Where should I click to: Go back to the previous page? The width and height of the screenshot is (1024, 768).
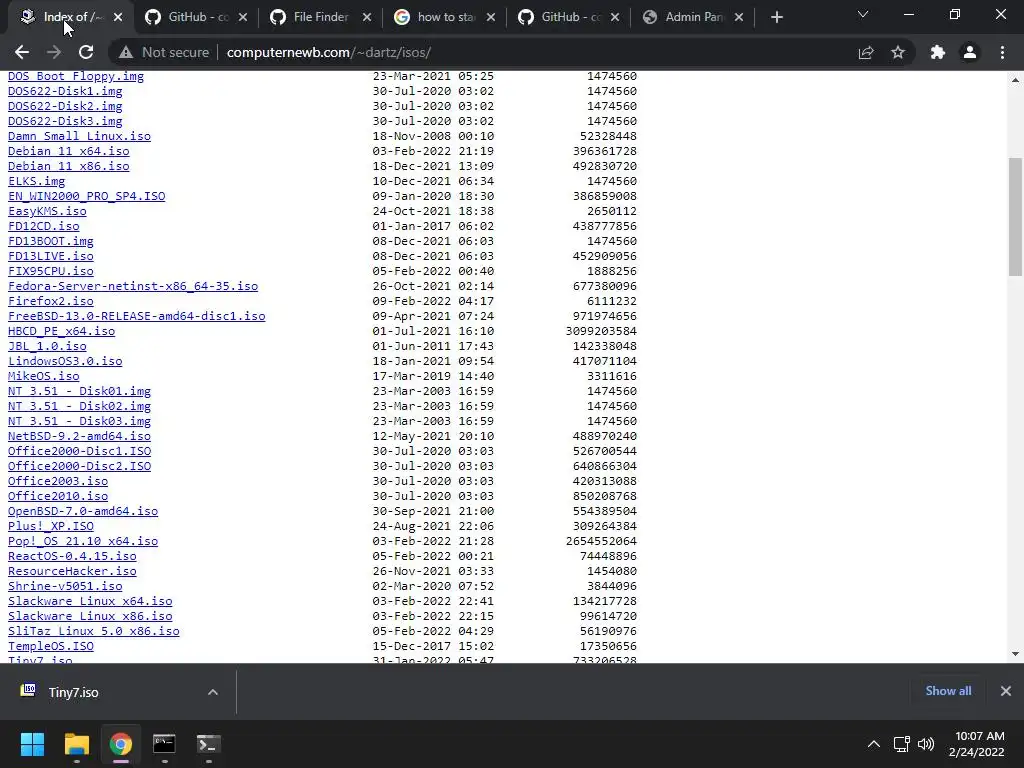22,52
